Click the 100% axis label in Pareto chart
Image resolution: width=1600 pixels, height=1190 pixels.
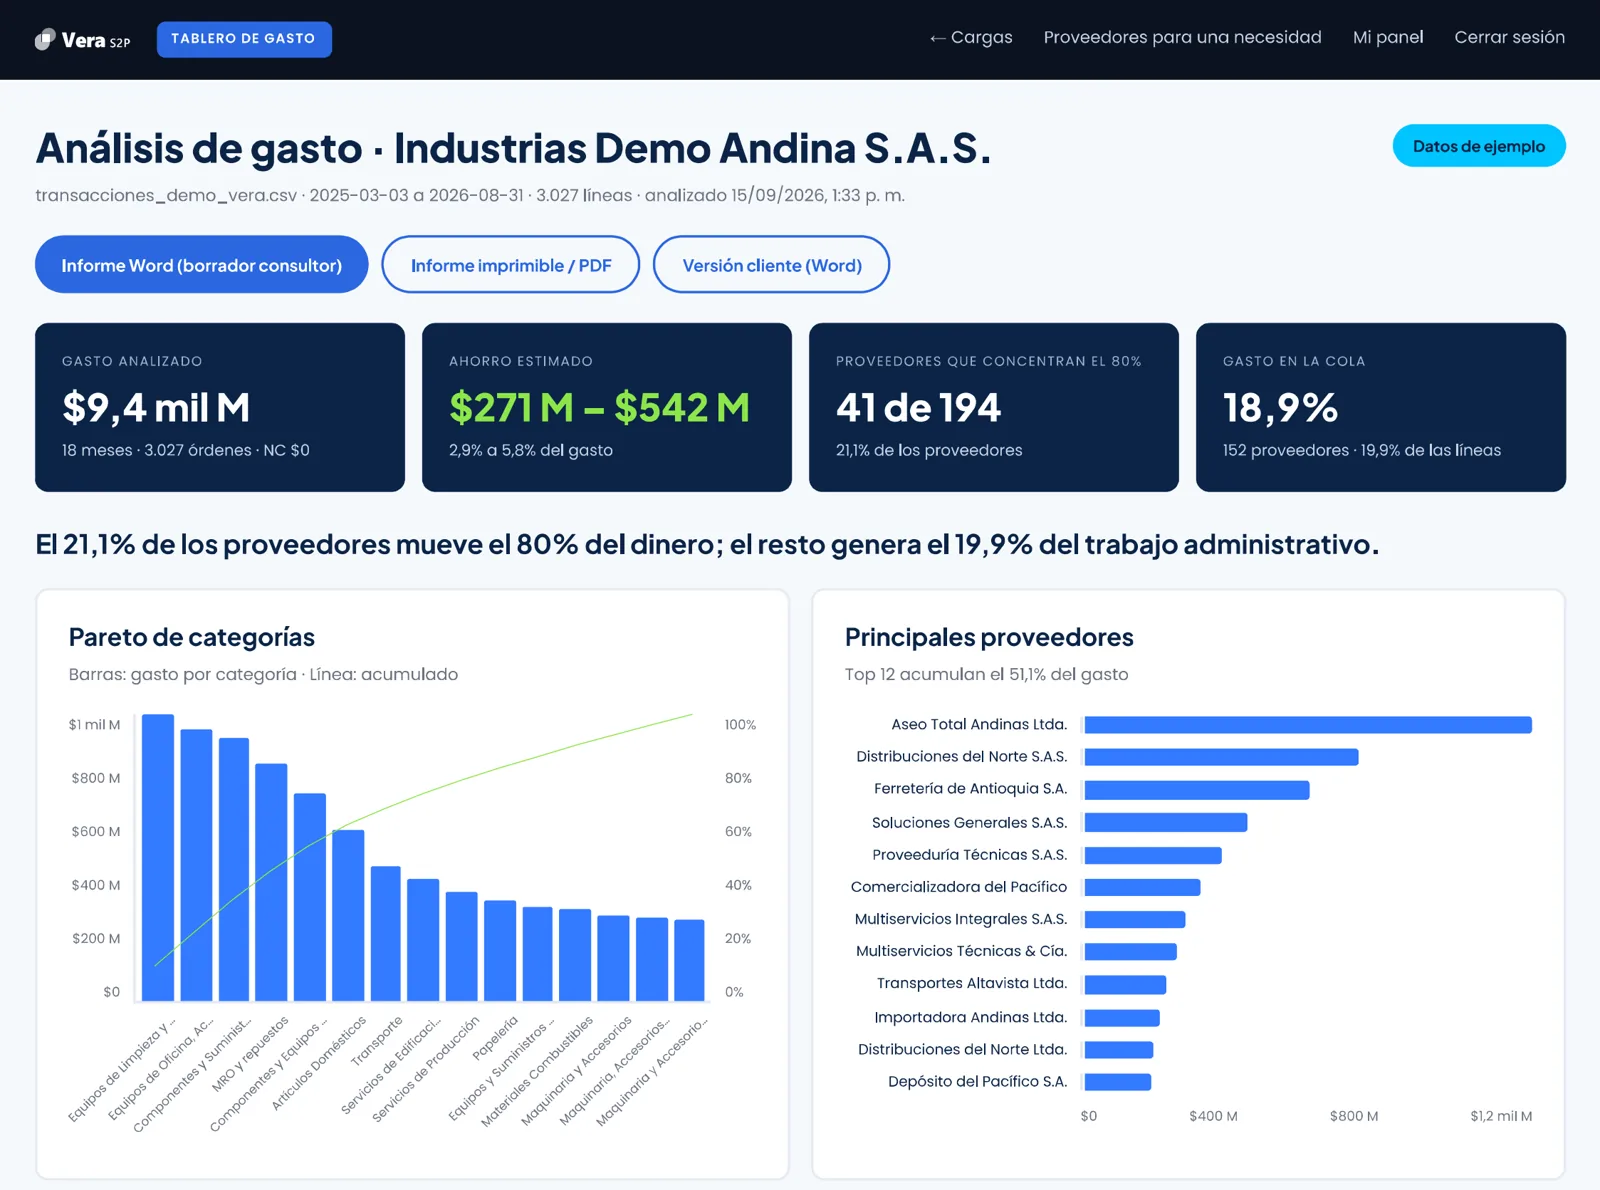[740, 725]
